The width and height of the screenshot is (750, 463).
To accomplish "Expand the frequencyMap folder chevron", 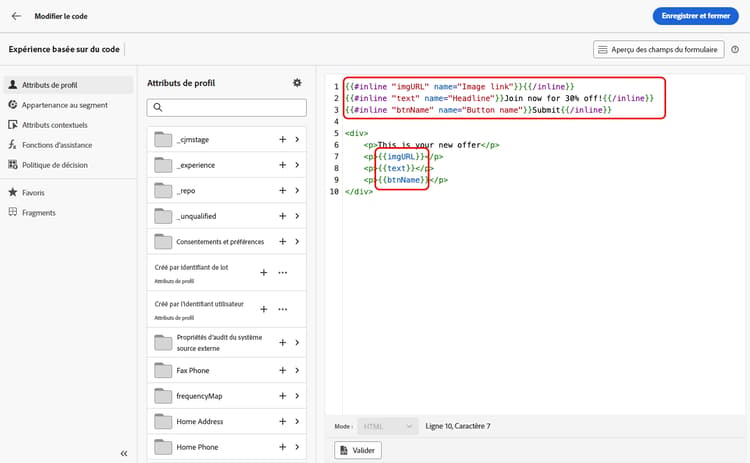I will coord(297,396).
